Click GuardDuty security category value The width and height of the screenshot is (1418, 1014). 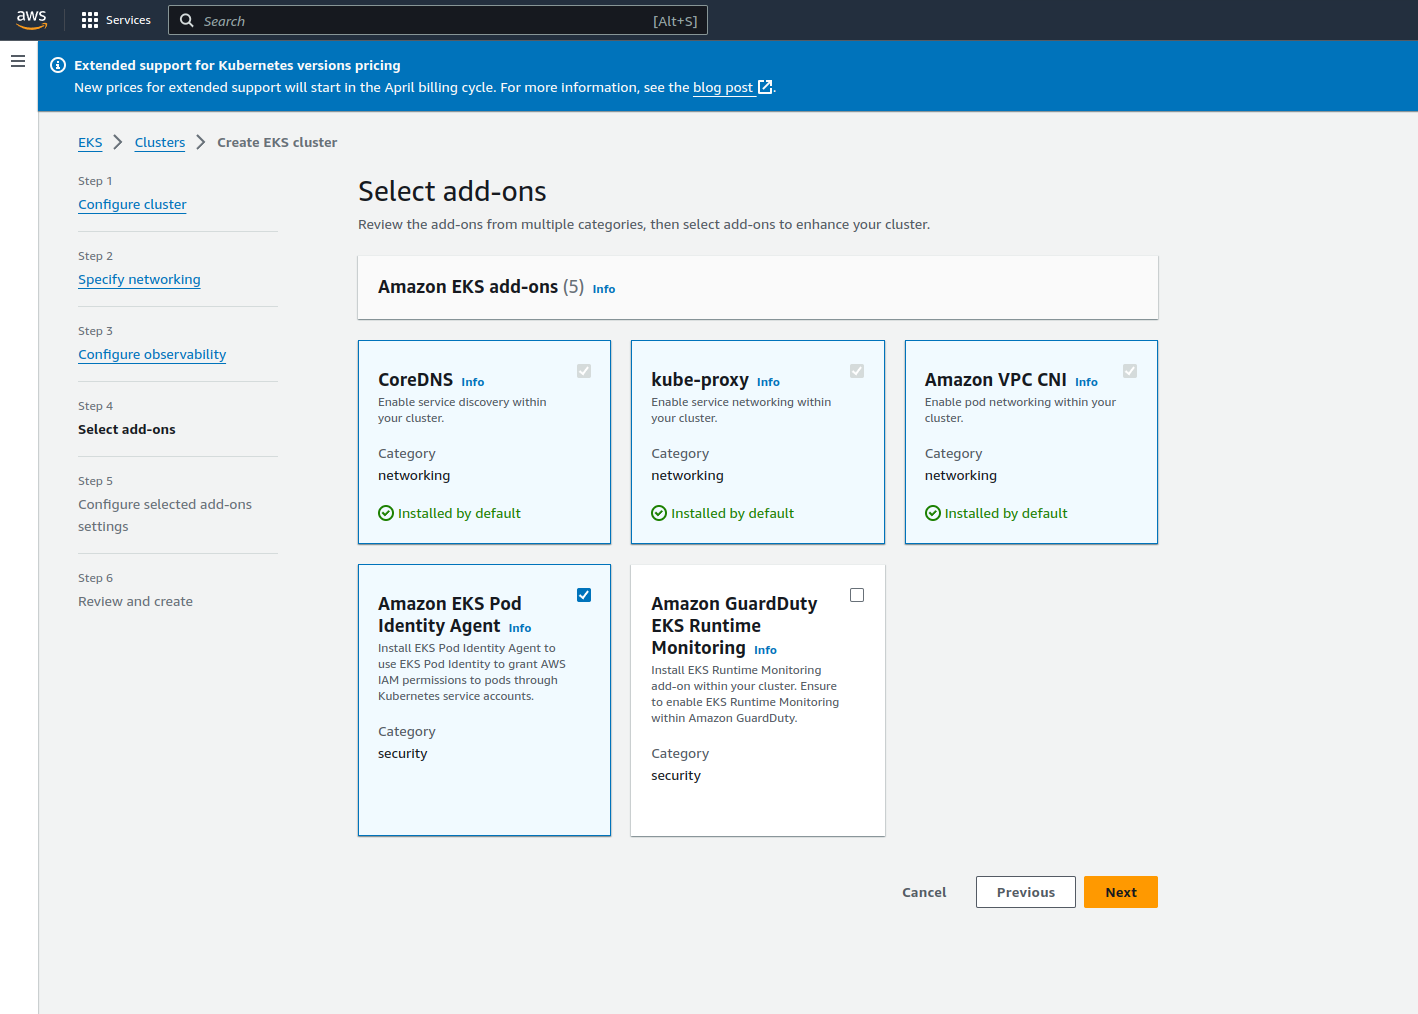coord(676,776)
